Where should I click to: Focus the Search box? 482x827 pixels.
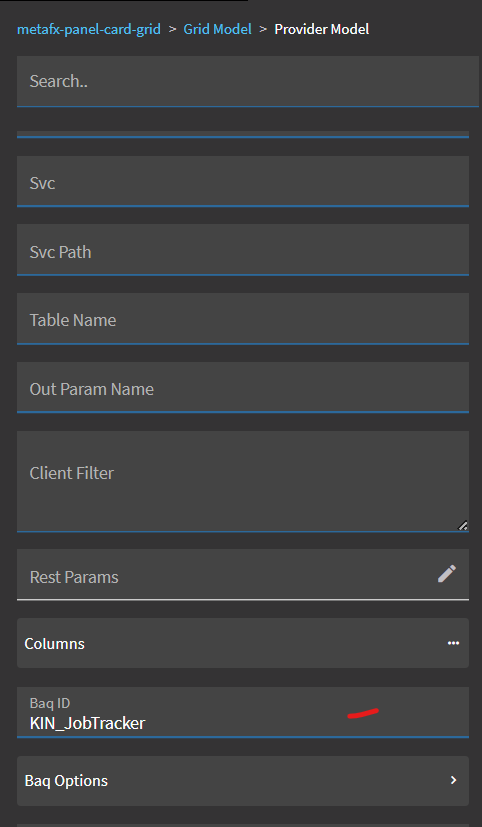[x=247, y=81]
